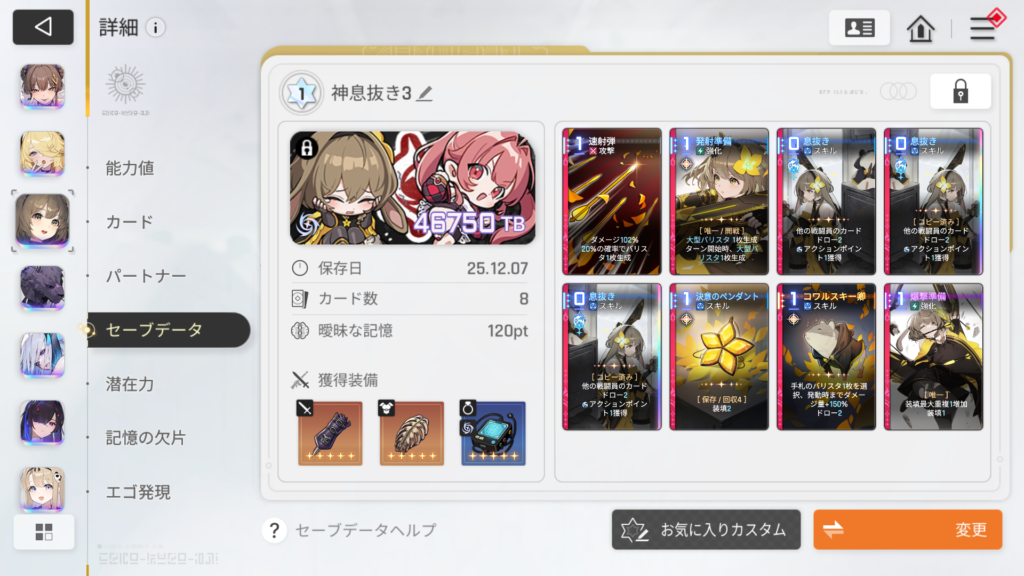This screenshot has width=1024, height=576.
Task: Open the パートナー menu item
Action: [x=146, y=276]
